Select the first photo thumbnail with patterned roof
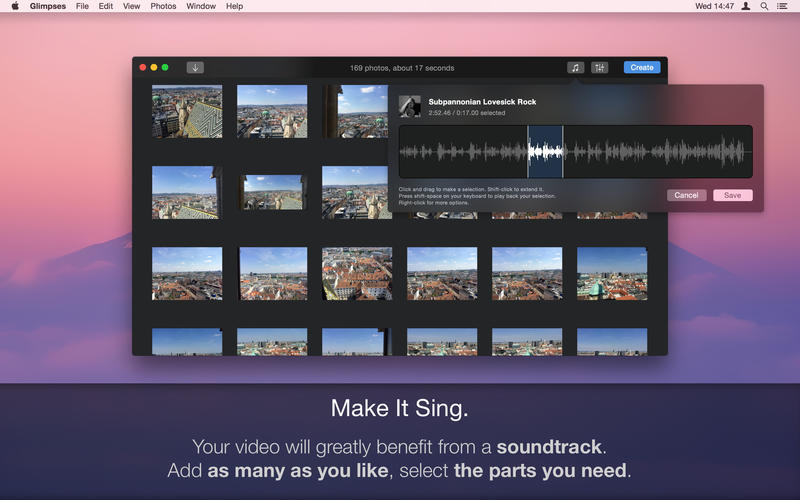This screenshot has height=500, width=800. pyautogui.click(x=187, y=111)
